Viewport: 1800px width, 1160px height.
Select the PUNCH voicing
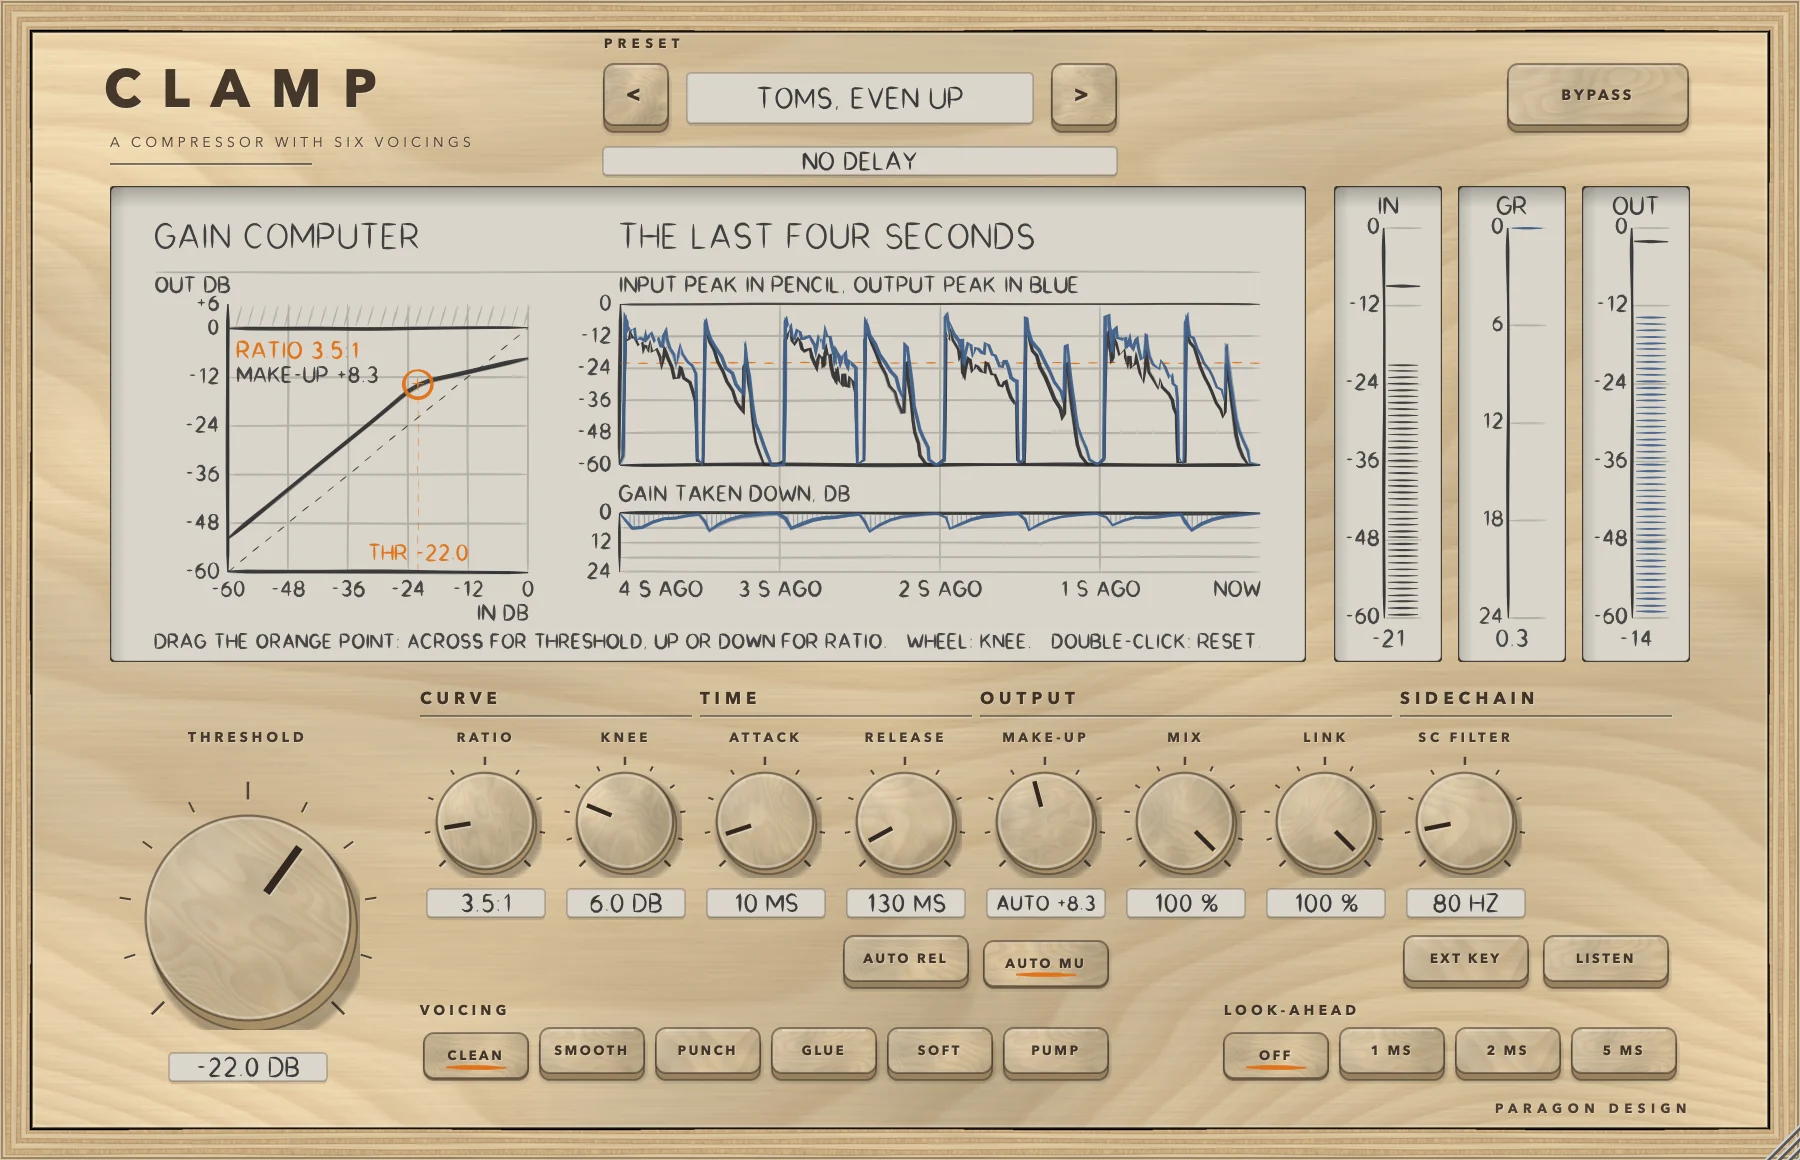(x=708, y=1052)
